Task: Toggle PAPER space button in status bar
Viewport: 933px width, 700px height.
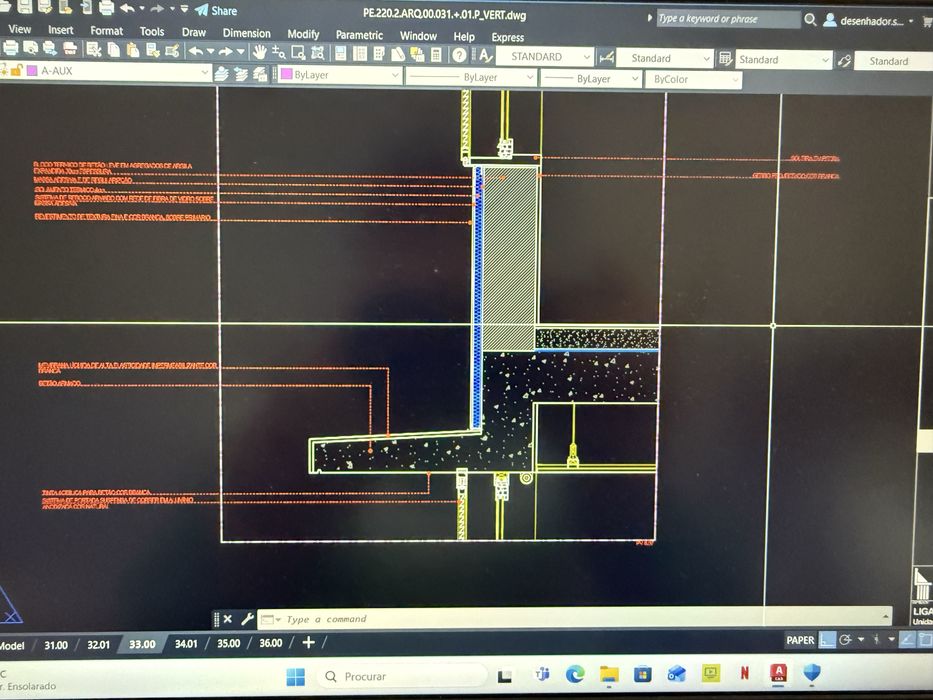Action: click(800, 640)
